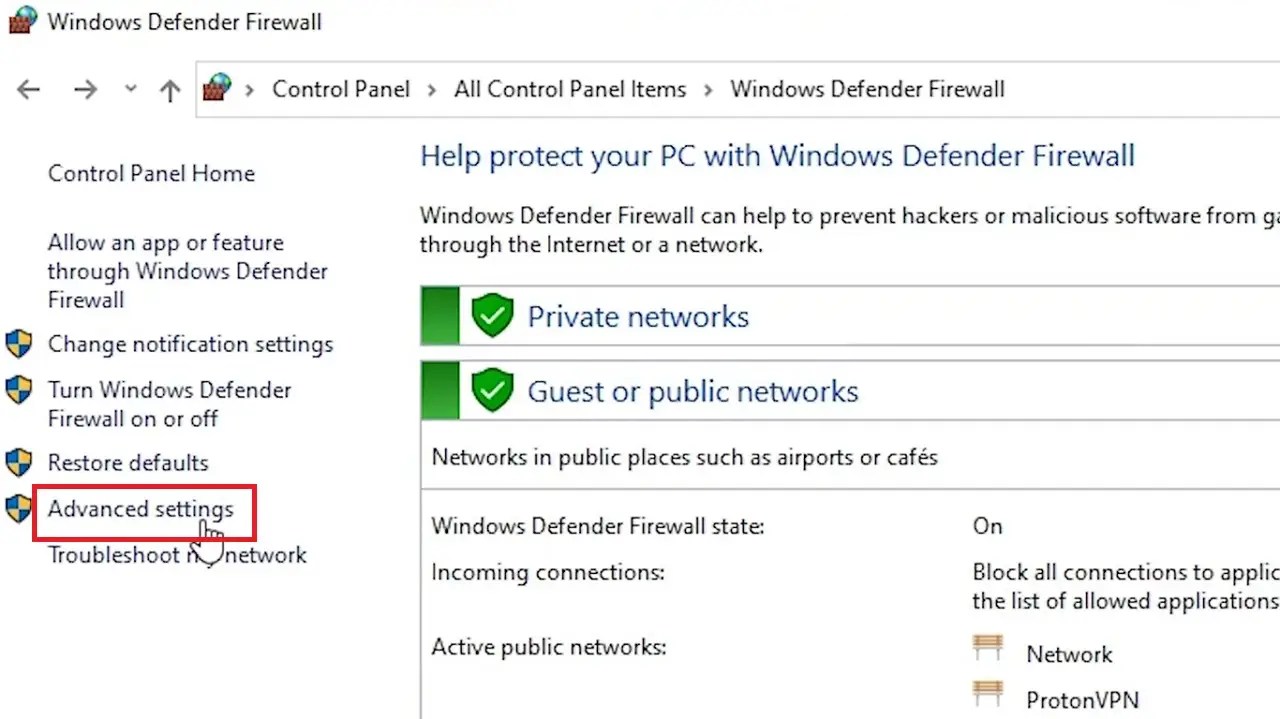Open the breadcrumb dropdown after Control Panel
1280x719 pixels.
(x=431, y=88)
